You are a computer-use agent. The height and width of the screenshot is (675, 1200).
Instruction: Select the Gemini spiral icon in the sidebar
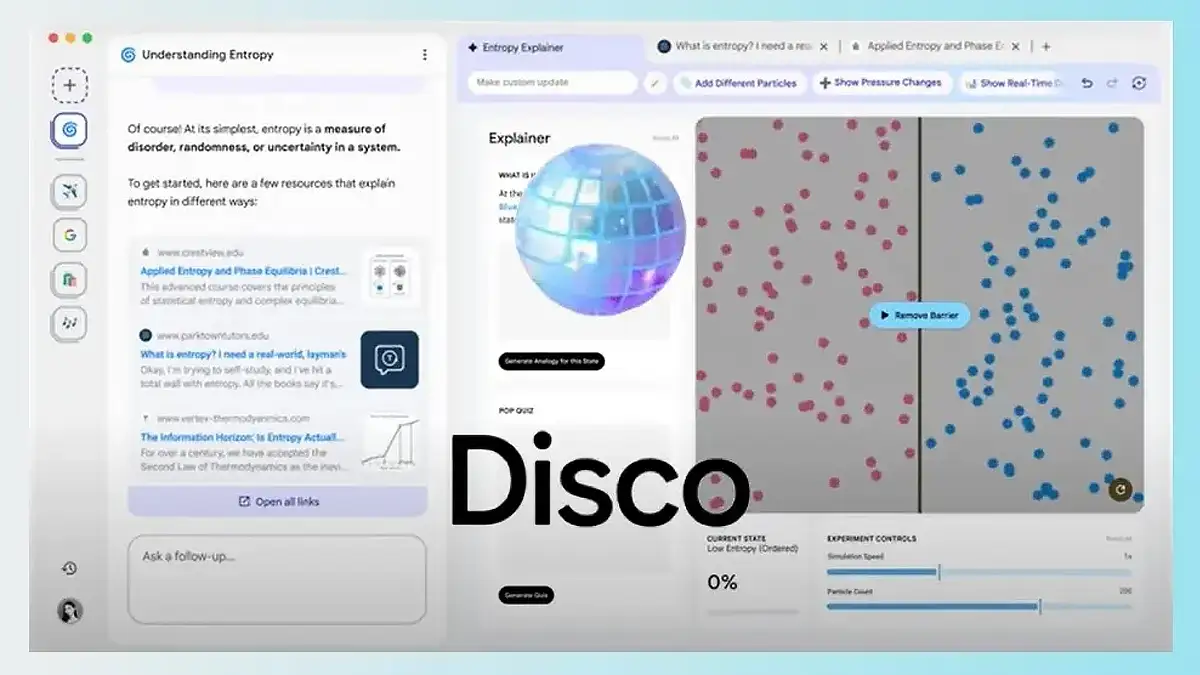[x=68, y=130]
